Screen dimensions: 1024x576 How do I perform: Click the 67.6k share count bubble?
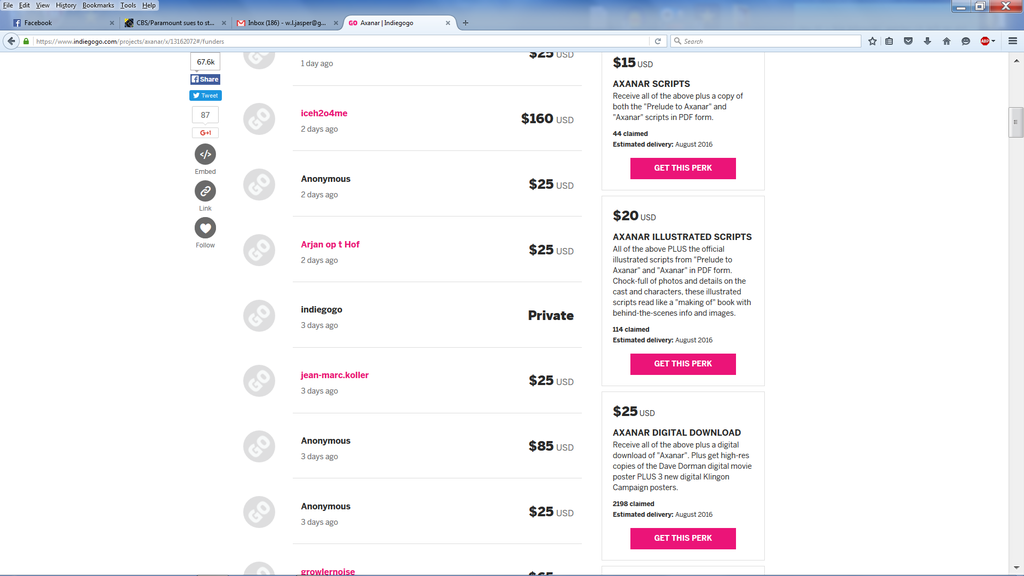[205, 62]
